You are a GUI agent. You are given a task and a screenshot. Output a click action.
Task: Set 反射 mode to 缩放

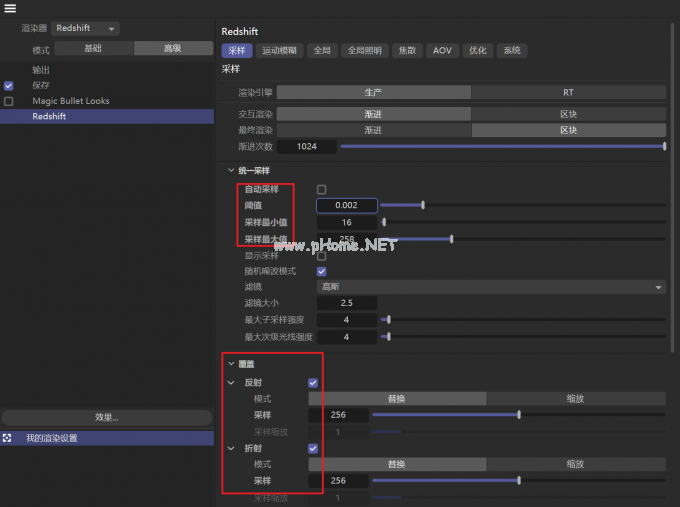(576, 399)
